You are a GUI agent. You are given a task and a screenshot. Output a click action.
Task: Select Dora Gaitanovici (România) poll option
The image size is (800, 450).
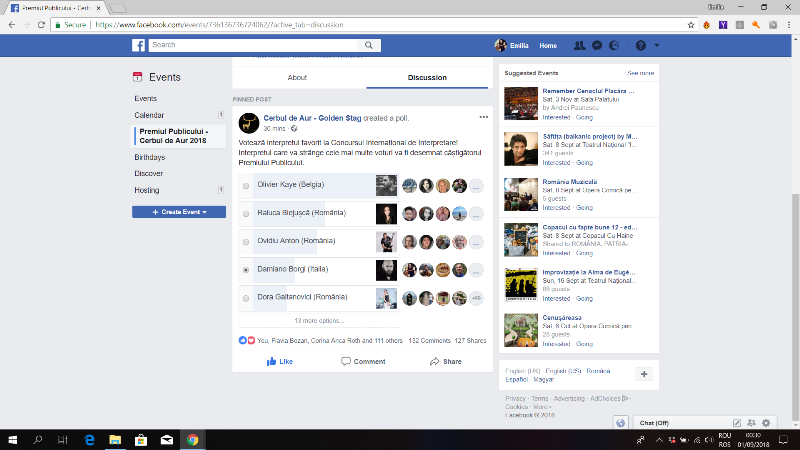click(246, 298)
